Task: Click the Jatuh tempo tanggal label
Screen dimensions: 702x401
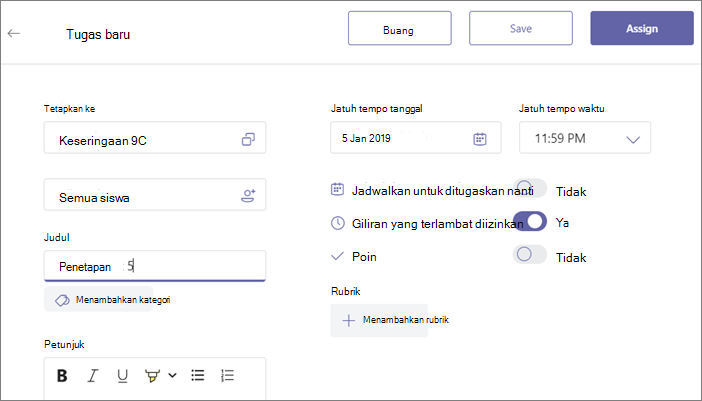Action: (x=377, y=108)
